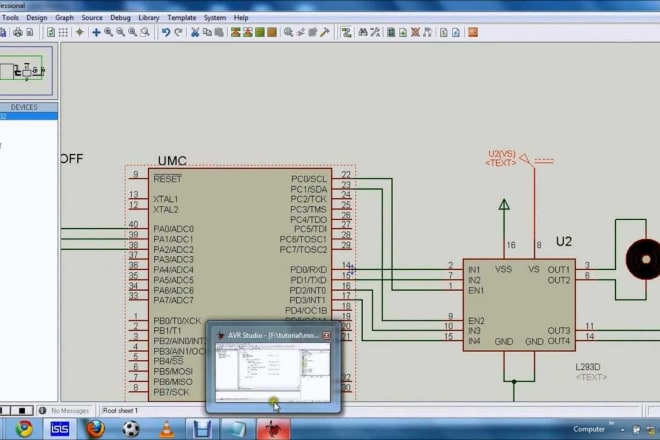Toggle the grid dots display
660x440 pixels.
[x=63, y=32]
